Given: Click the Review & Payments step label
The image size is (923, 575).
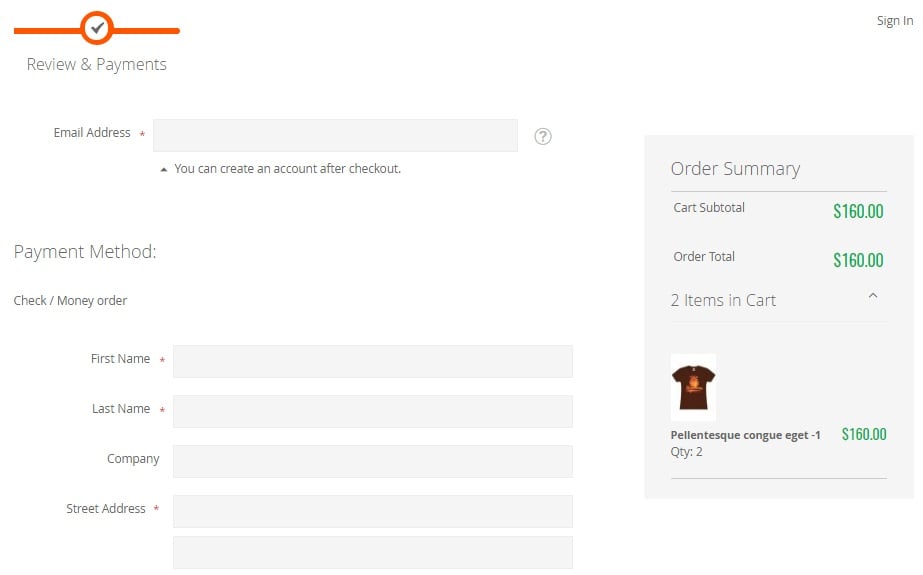Looking at the screenshot, I should (97, 64).
